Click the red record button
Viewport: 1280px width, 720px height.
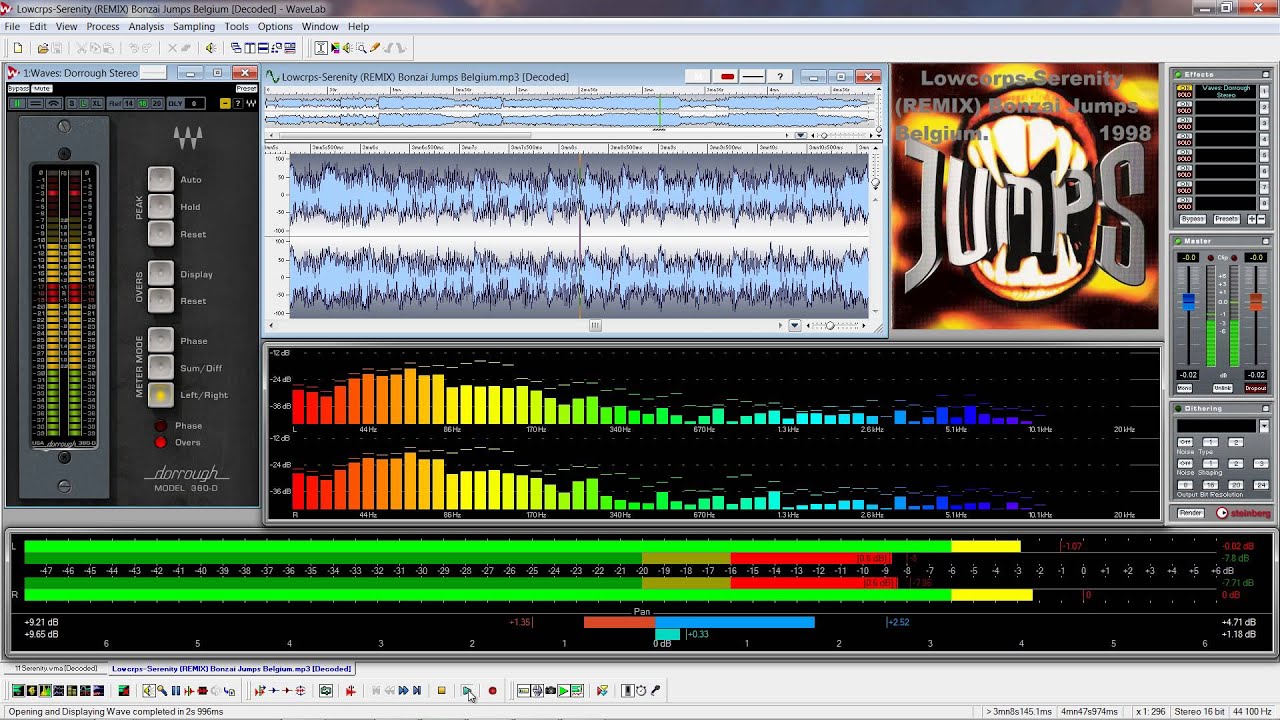[492, 690]
